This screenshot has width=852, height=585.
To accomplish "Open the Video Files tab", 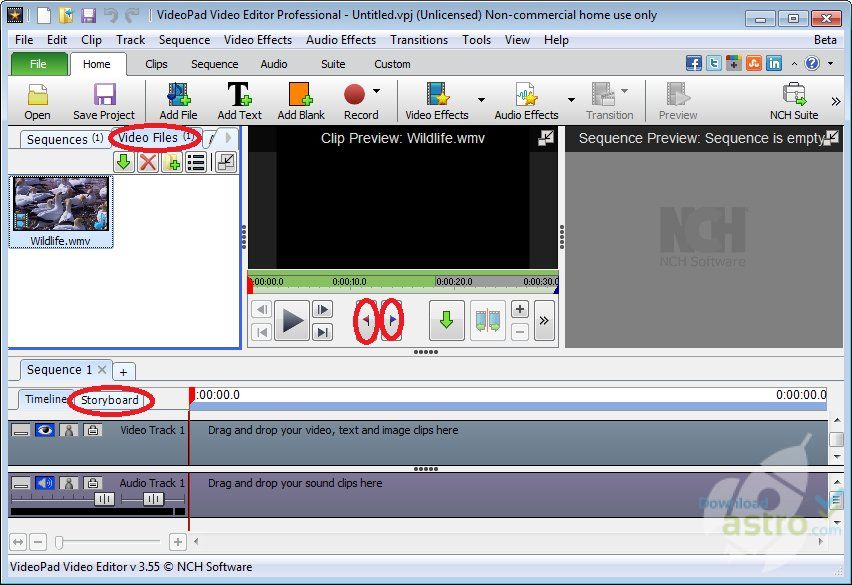I will pos(155,137).
